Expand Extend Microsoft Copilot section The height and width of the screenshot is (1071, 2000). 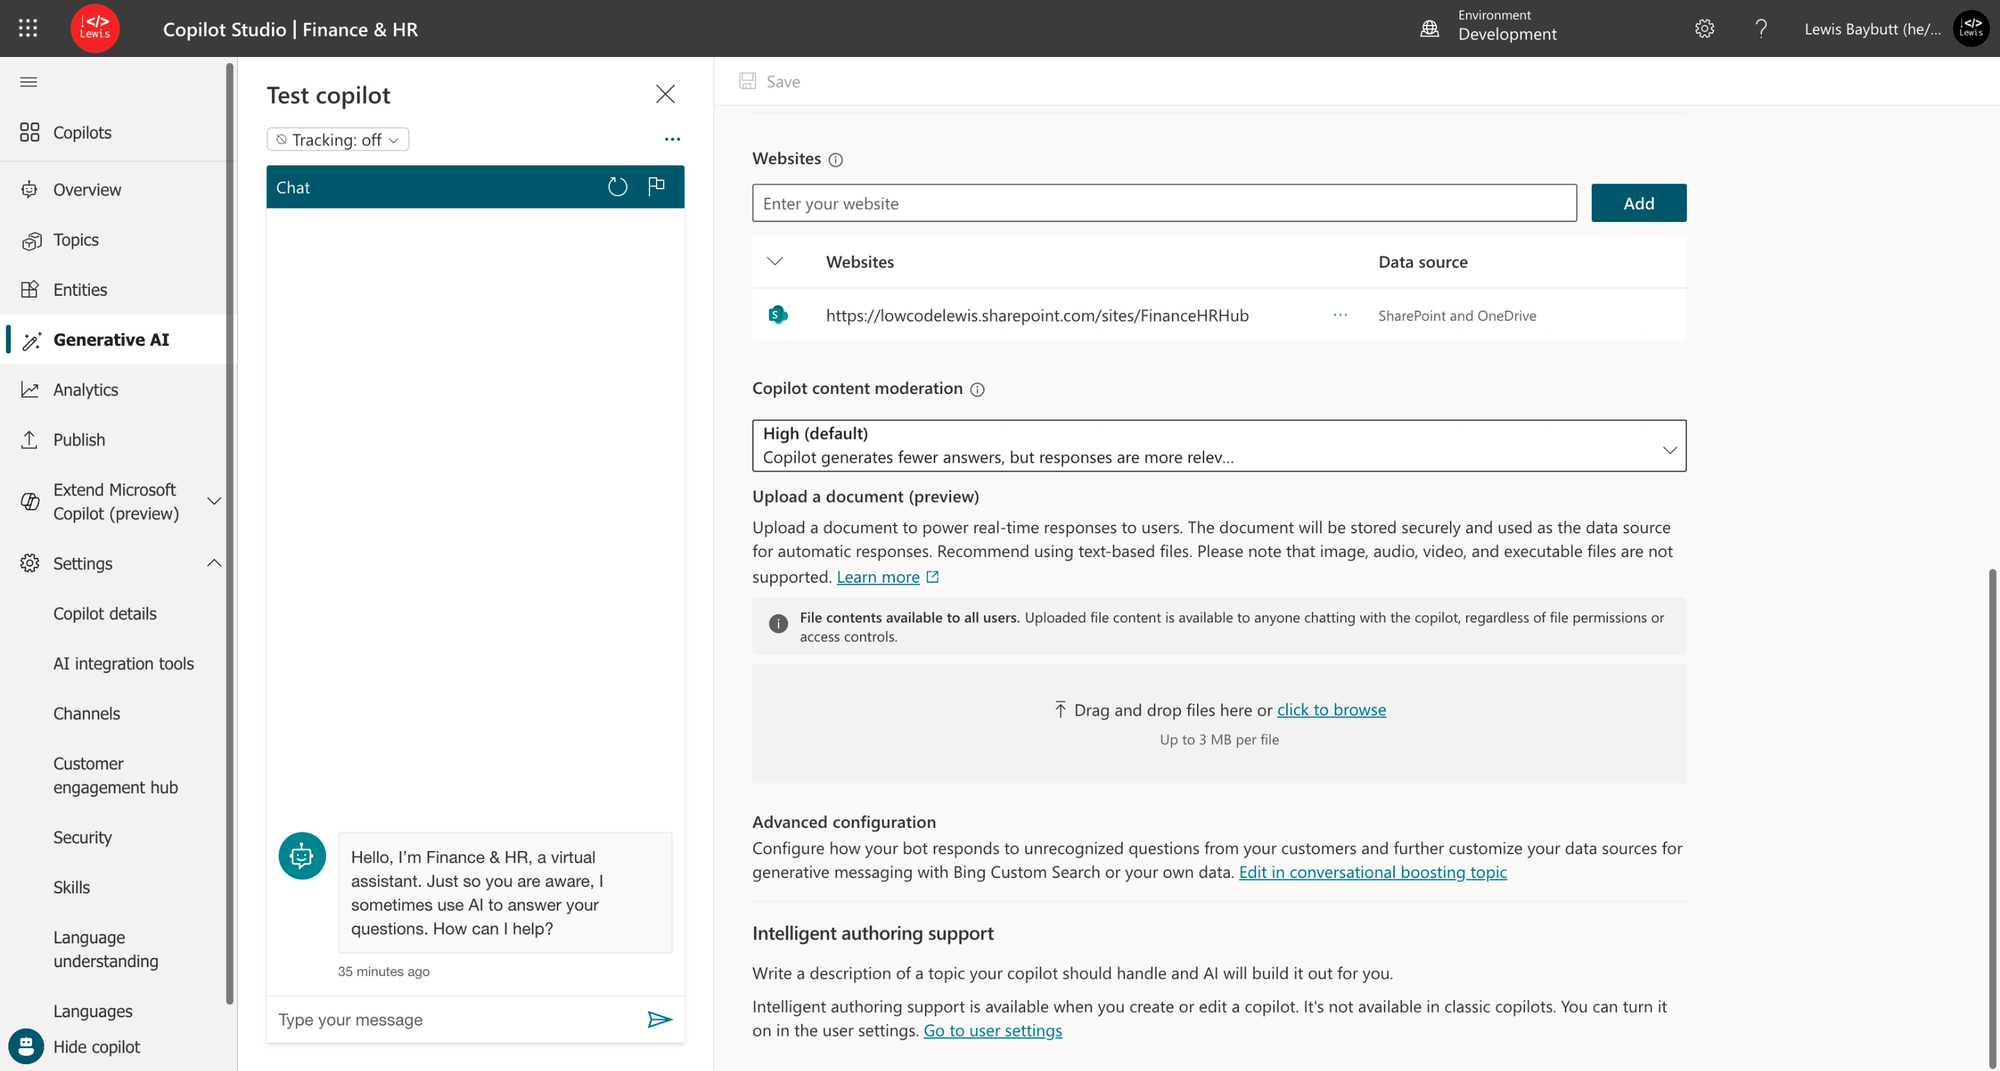point(214,501)
